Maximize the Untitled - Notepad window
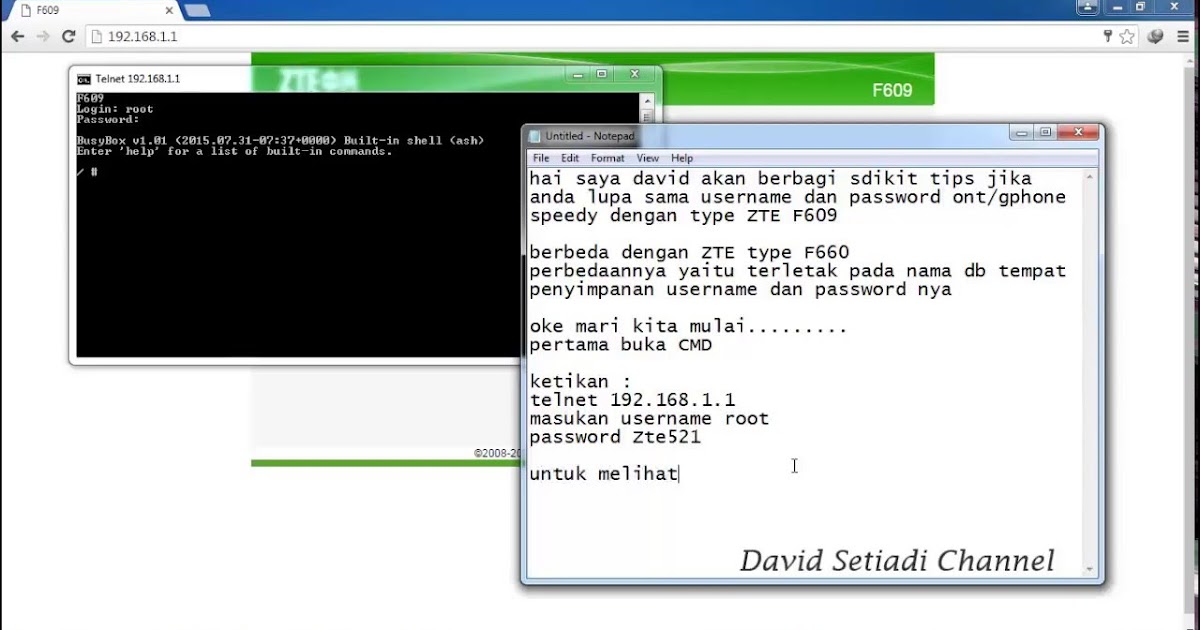This screenshot has width=1200, height=630. click(1046, 132)
